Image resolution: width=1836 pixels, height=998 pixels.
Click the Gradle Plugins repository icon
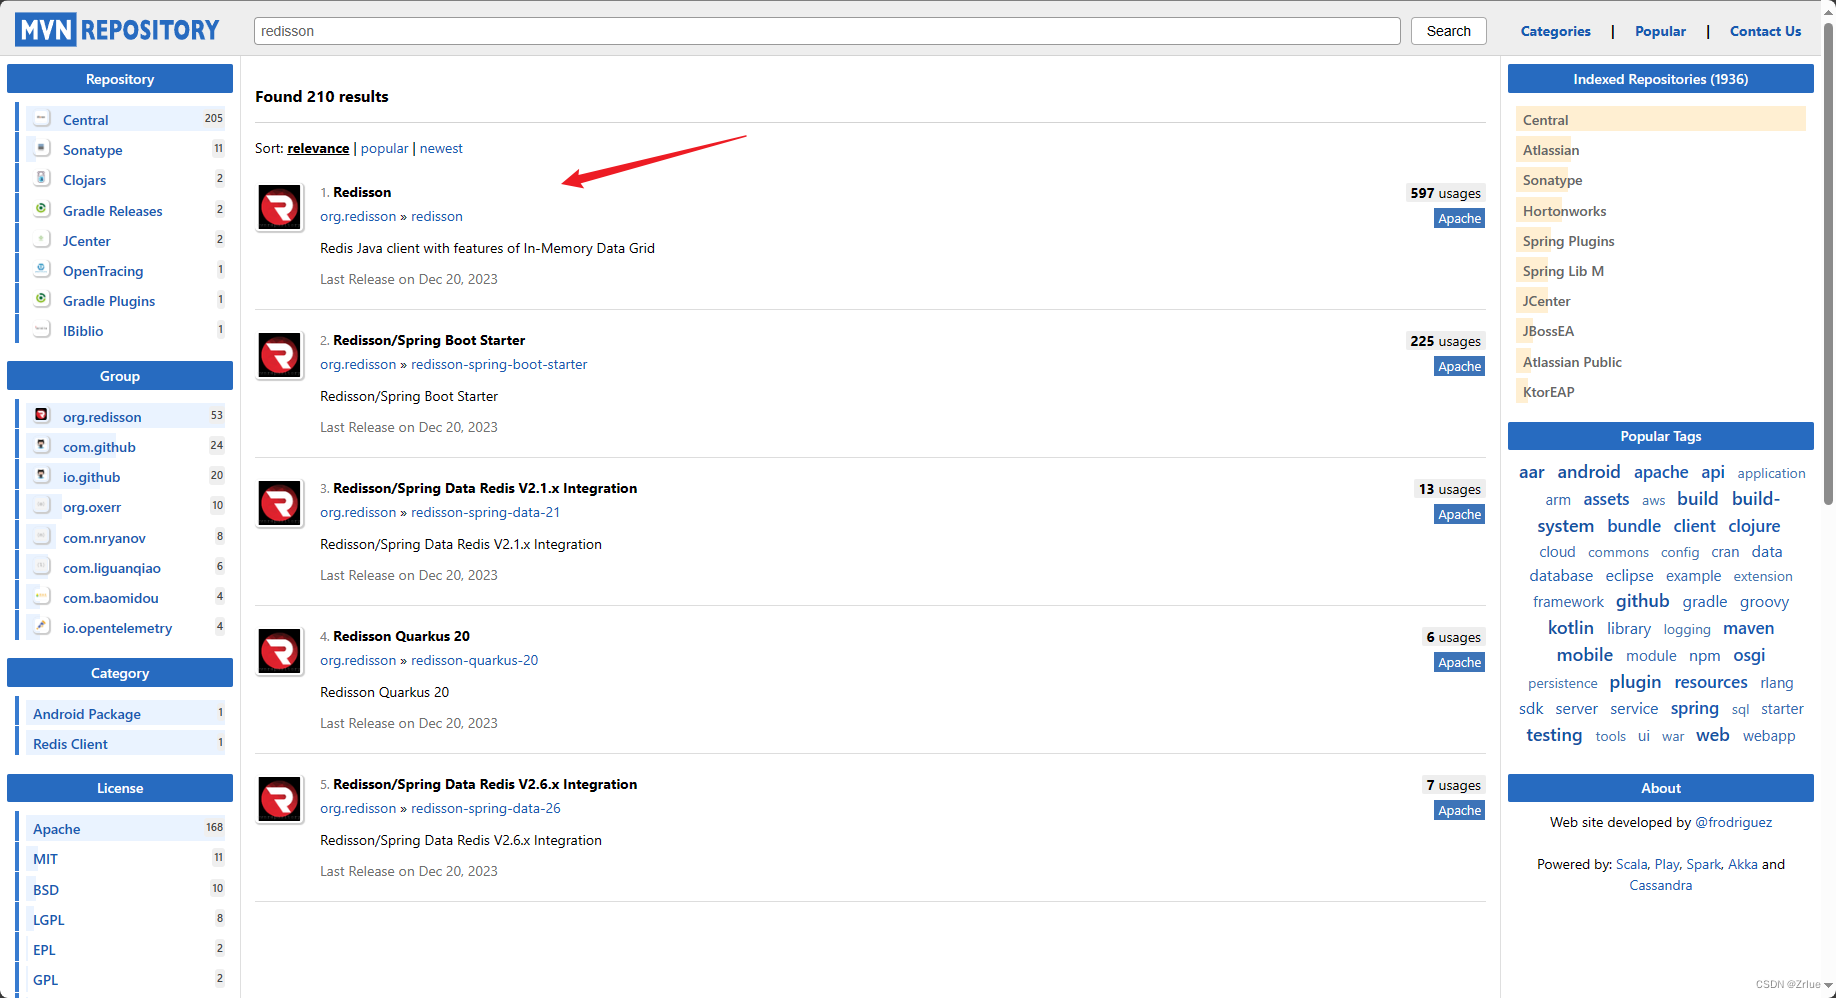(42, 299)
